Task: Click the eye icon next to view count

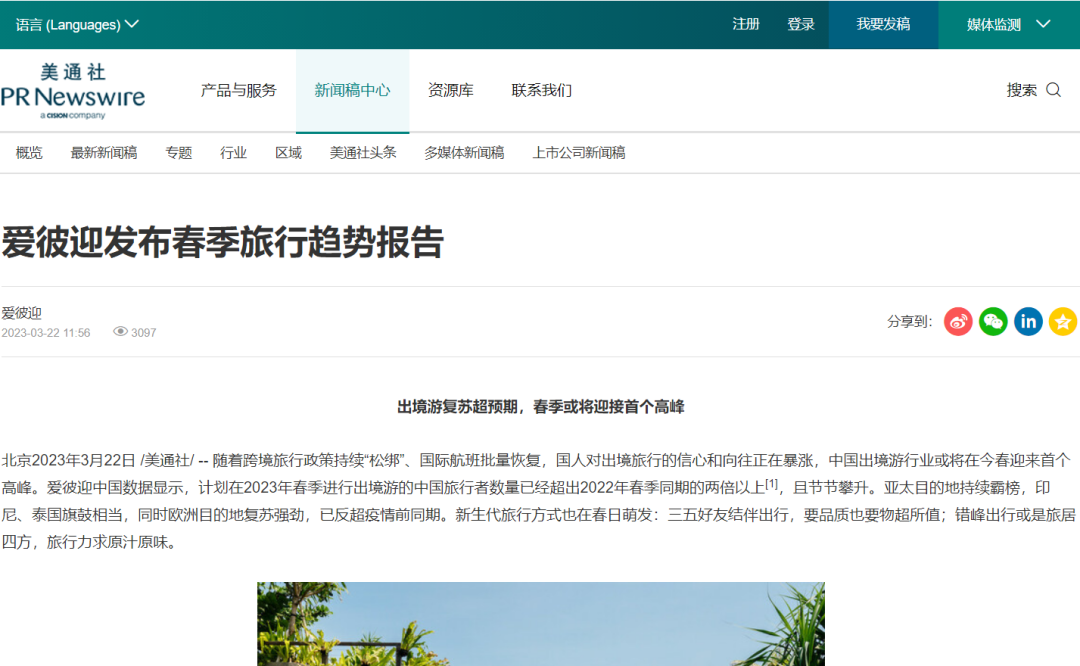Action: pos(119,331)
